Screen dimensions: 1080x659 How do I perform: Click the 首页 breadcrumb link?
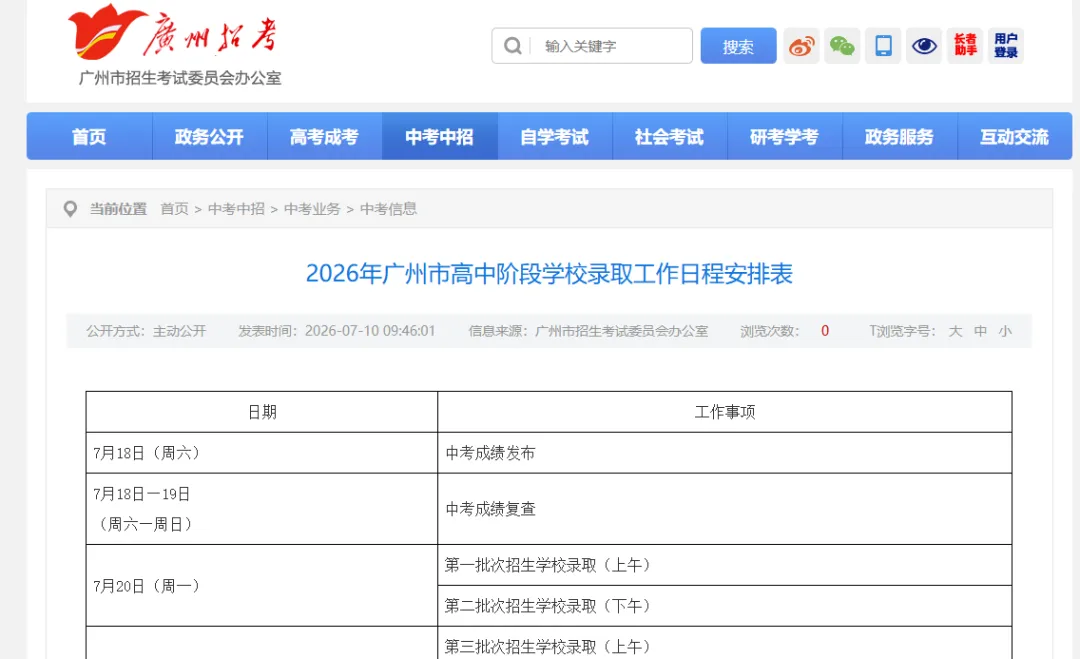coord(174,209)
